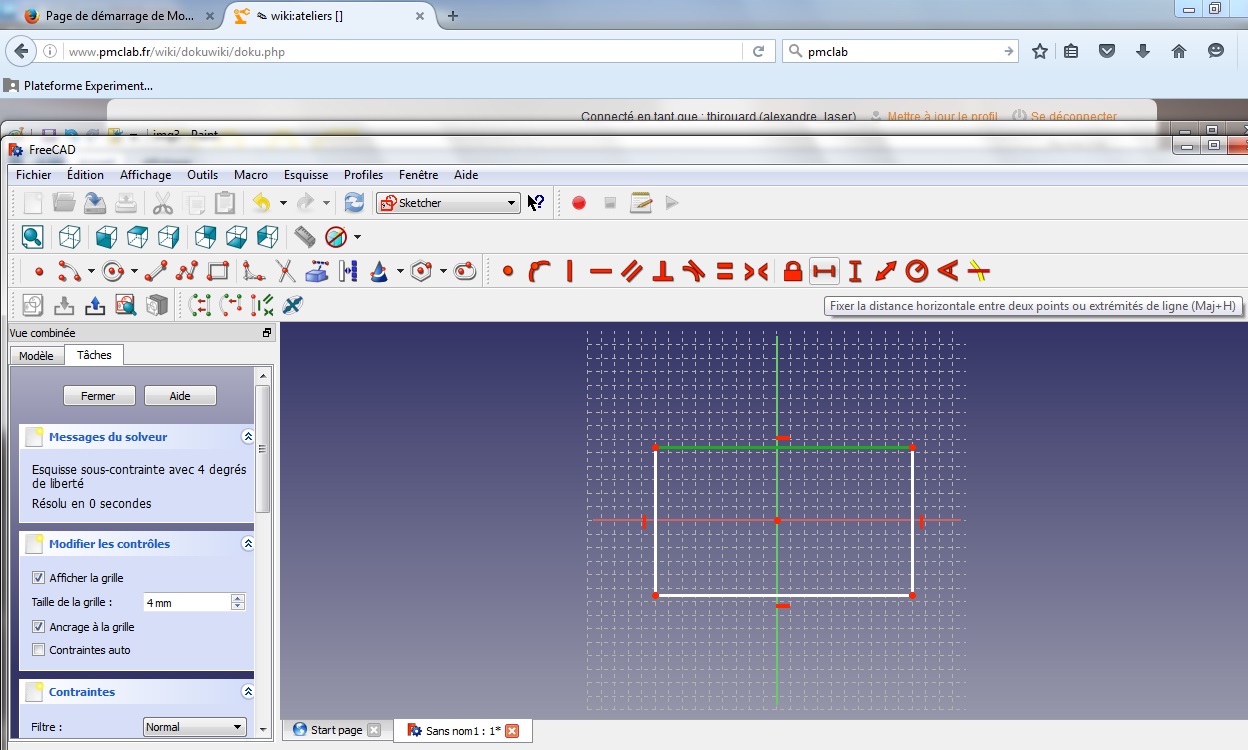Click the fit all view icon
This screenshot has height=750, width=1248.
tap(33, 237)
